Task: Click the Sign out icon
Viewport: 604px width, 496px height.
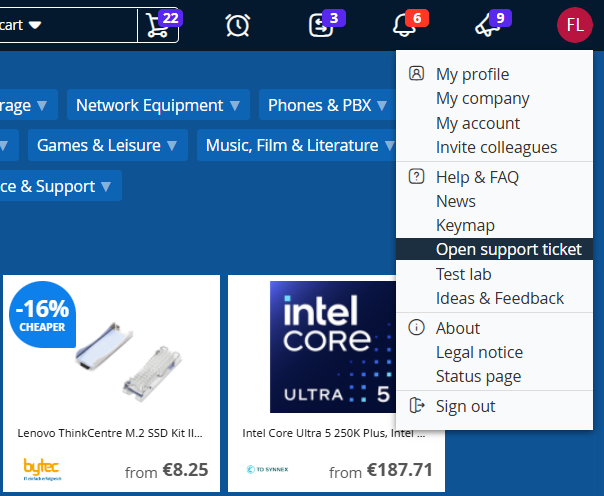Action: coord(417,406)
